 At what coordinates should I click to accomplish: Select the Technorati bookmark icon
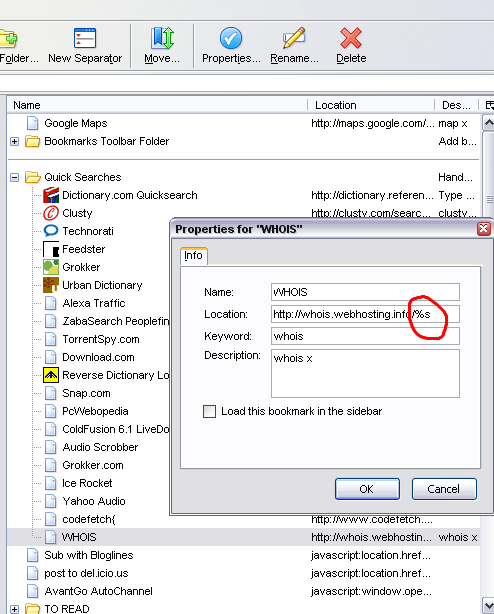click(50, 231)
